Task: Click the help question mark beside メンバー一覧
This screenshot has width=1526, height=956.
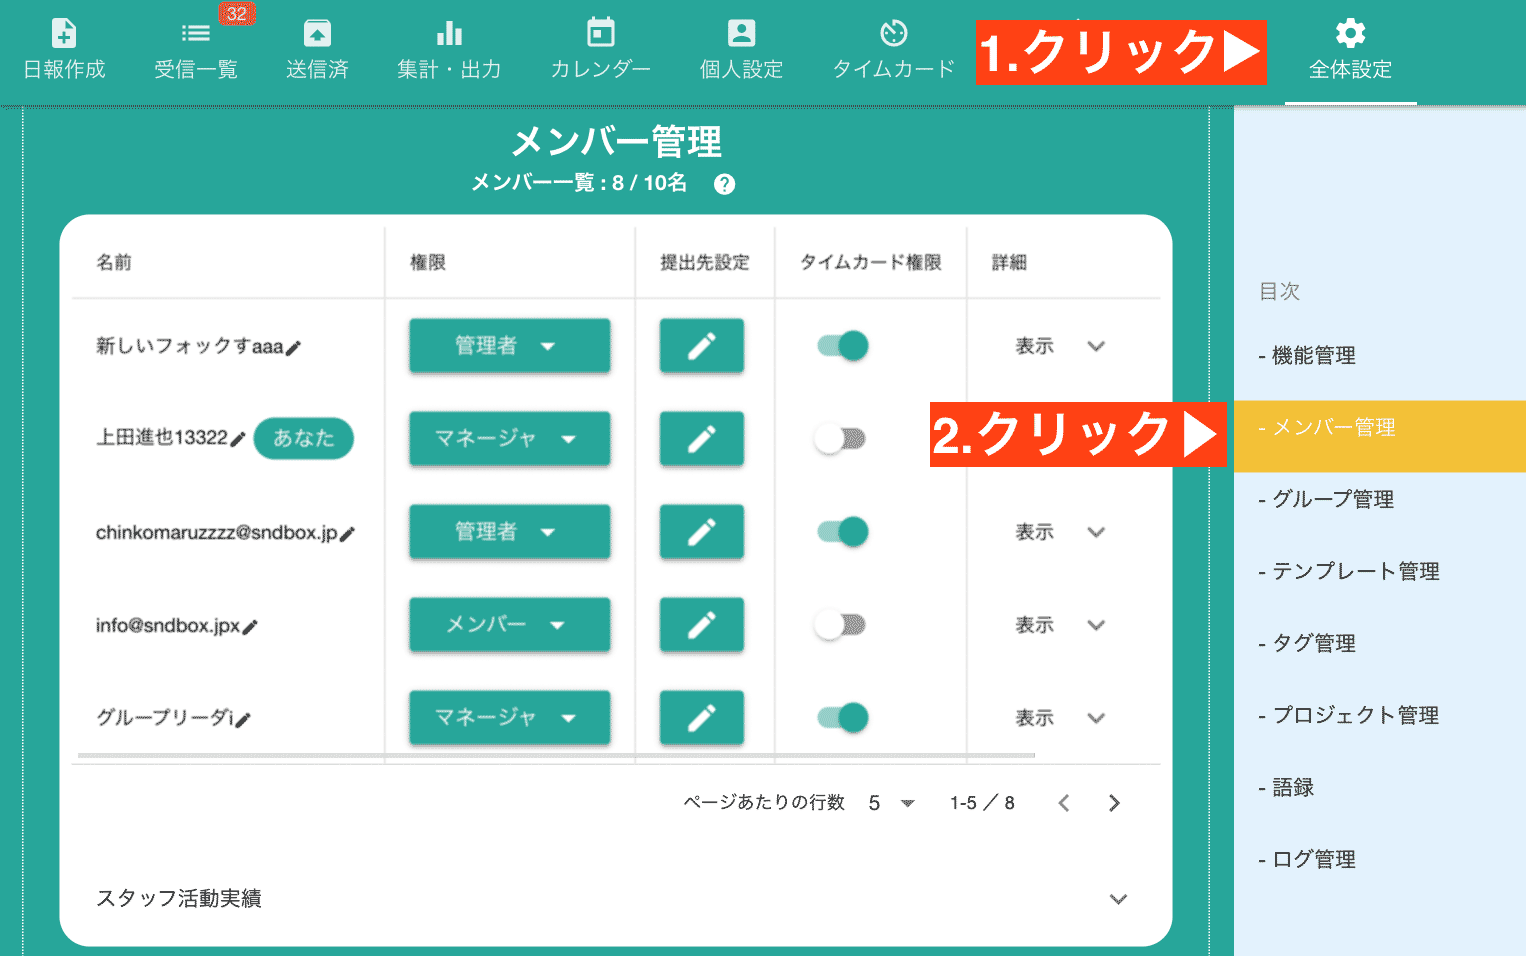Action: click(x=726, y=184)
